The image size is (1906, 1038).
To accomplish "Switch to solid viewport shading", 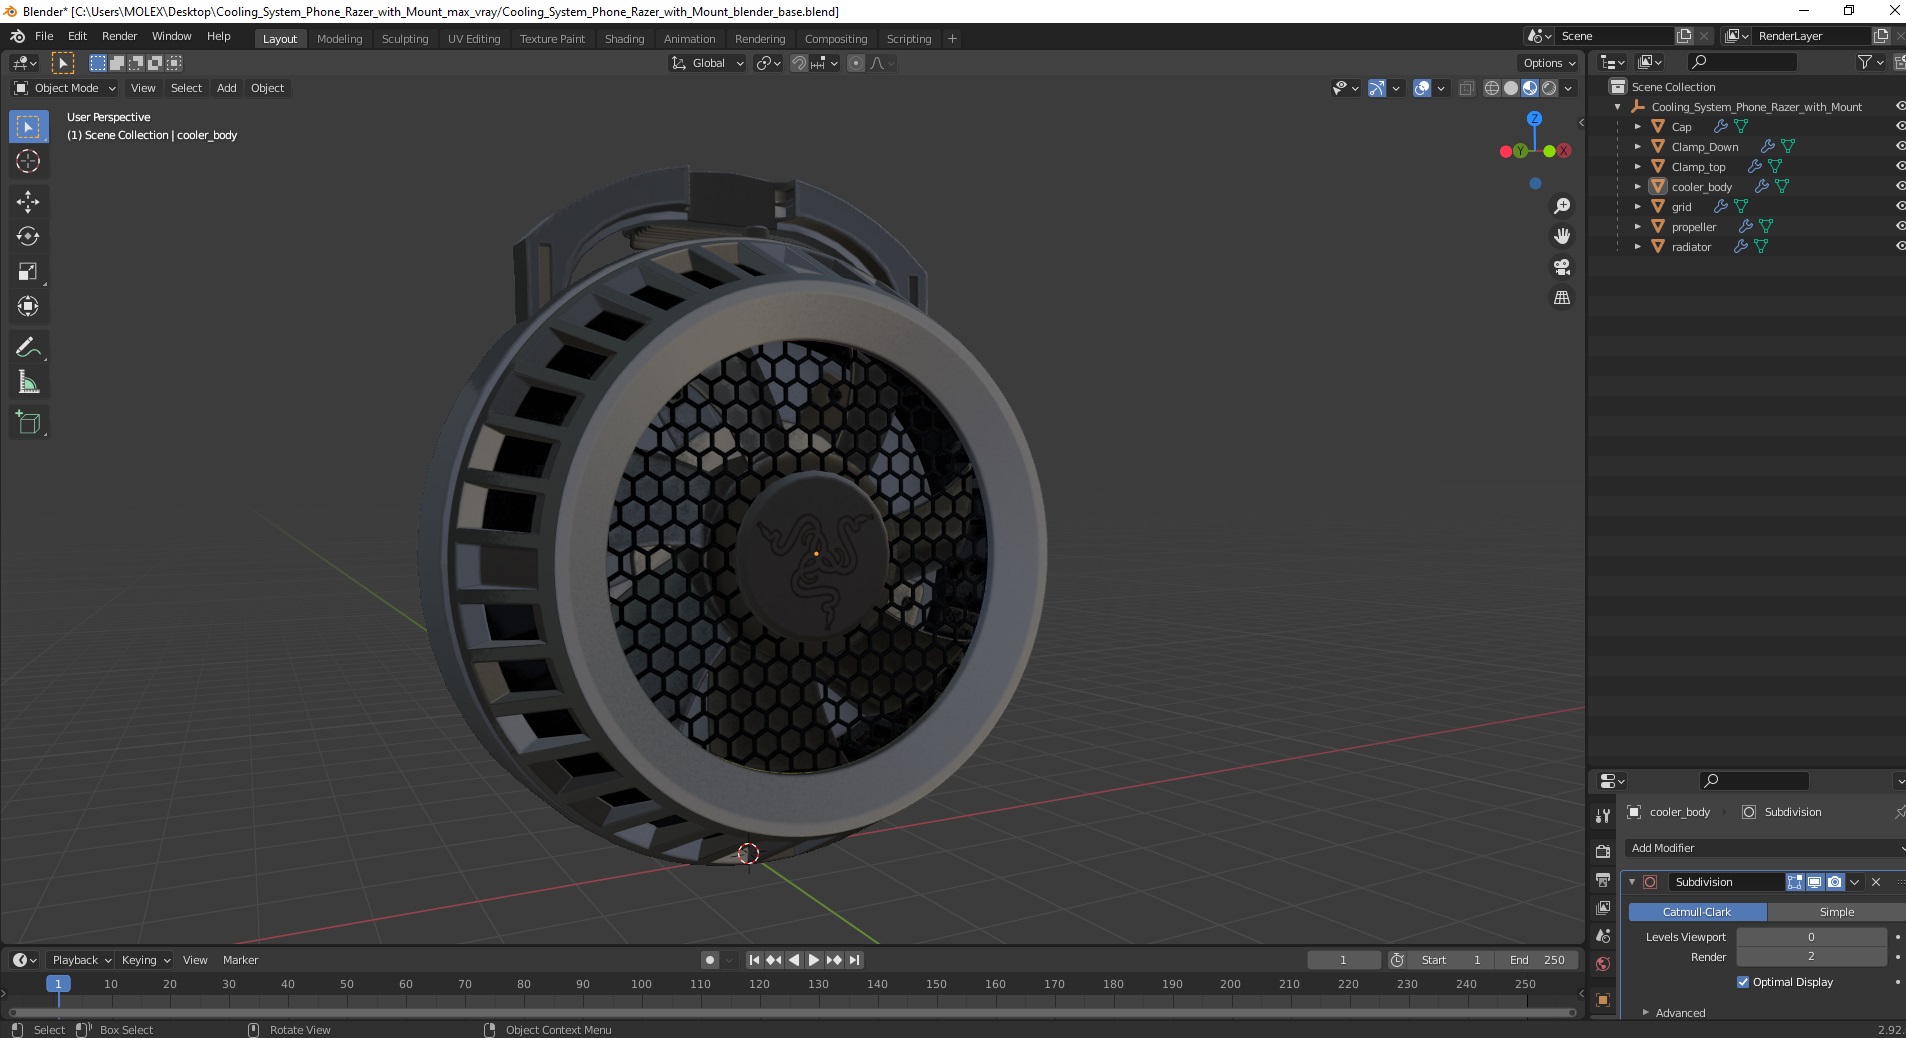I will point(1511,88).
